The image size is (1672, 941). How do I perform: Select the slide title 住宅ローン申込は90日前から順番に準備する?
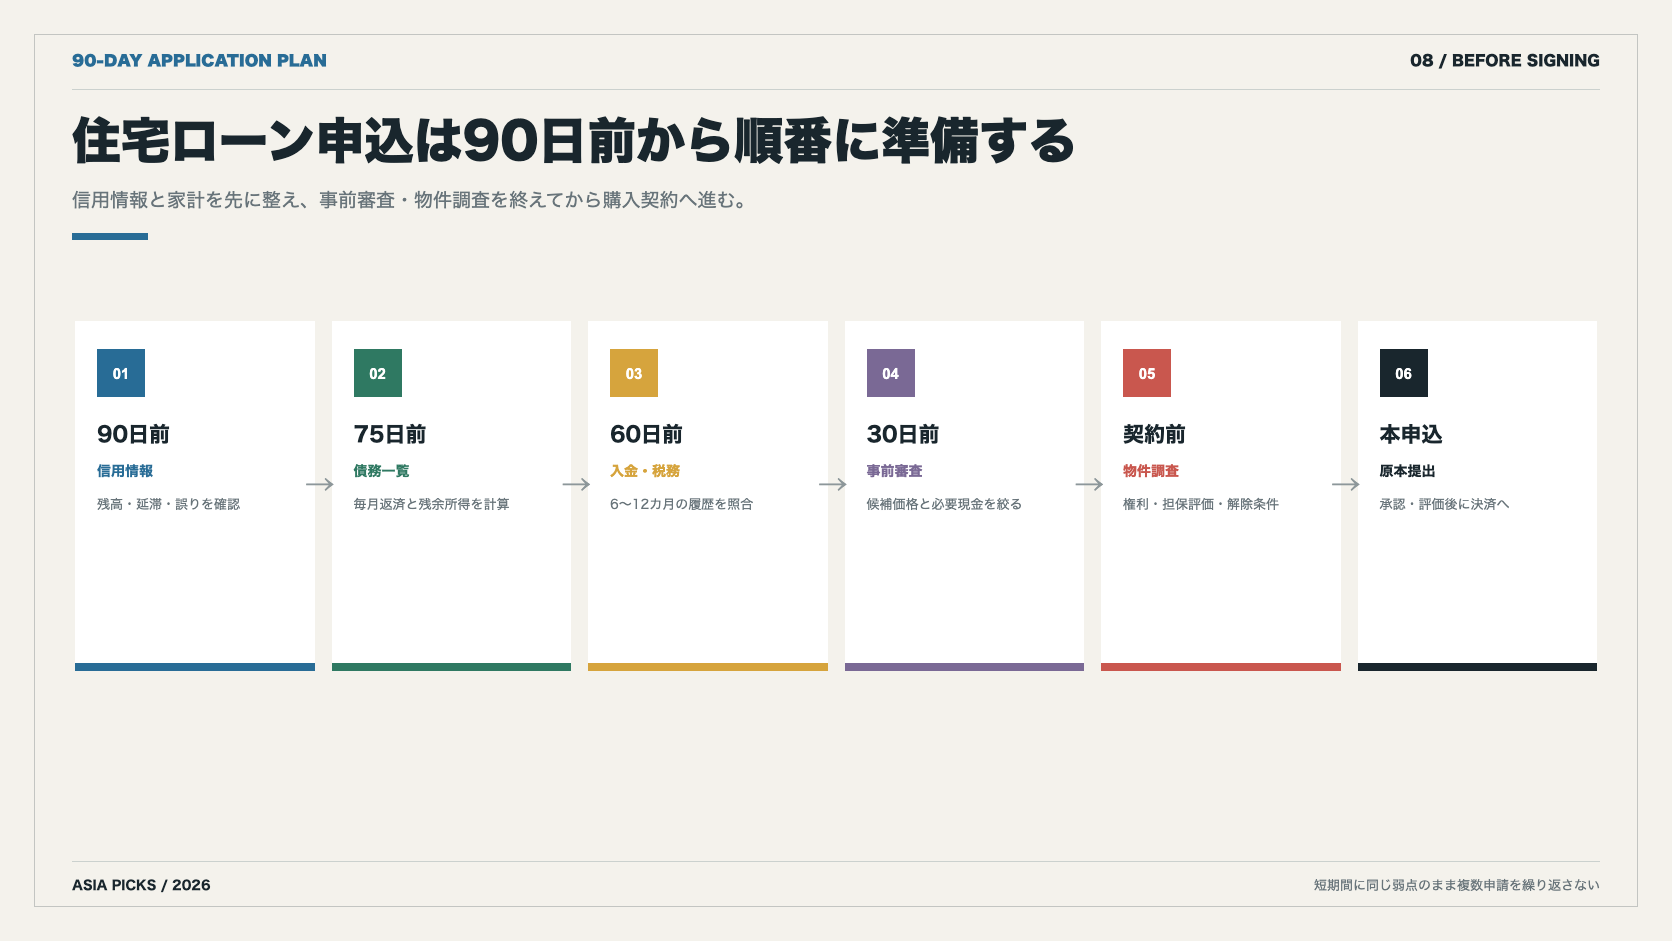pyautogui.click(x=574, y=140)
